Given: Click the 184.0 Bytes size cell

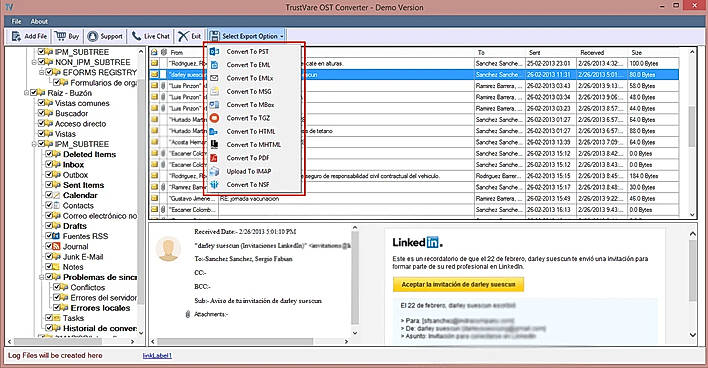Looking at the screenshot, I should pyautogui.click(x=653, y=176).
